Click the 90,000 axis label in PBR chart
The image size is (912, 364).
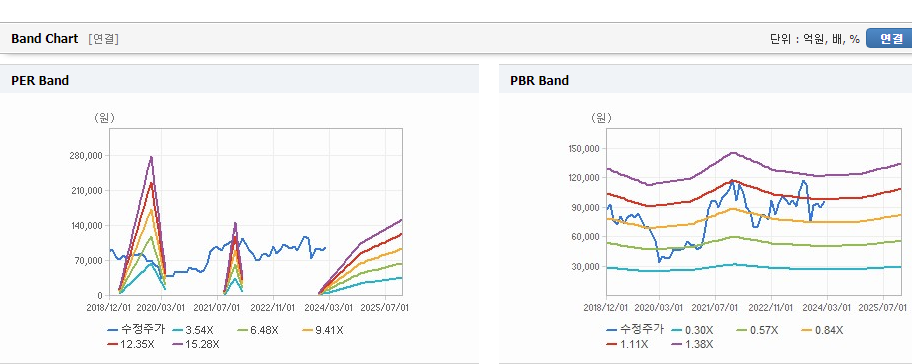coord(587,208)
